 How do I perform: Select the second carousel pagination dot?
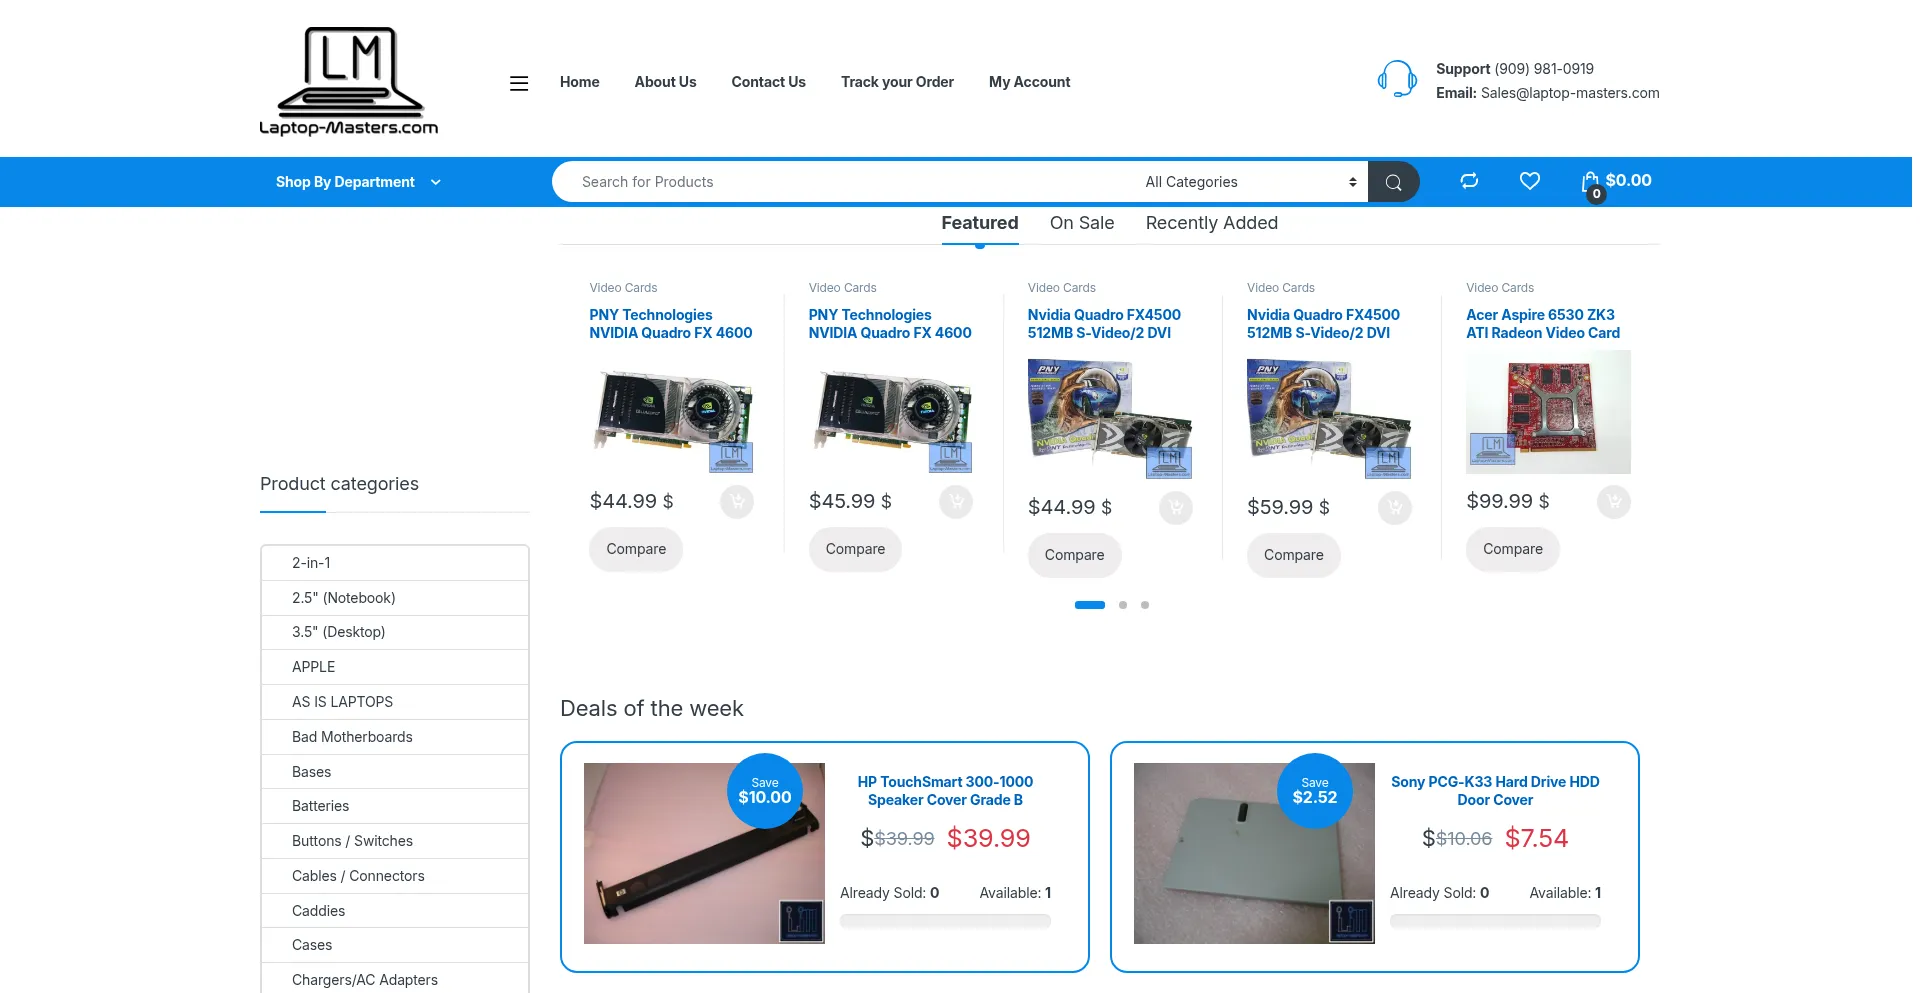1122,605
